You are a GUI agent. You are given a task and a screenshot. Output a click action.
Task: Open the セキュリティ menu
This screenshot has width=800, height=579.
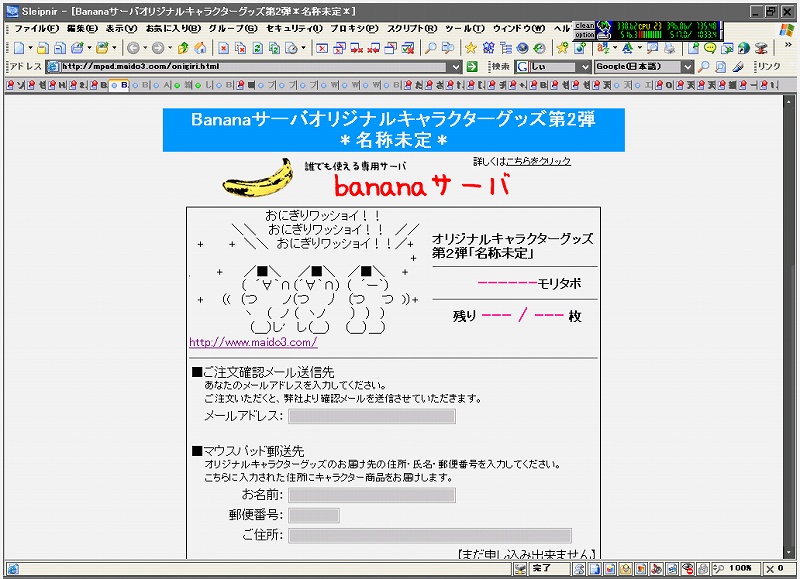294,29
